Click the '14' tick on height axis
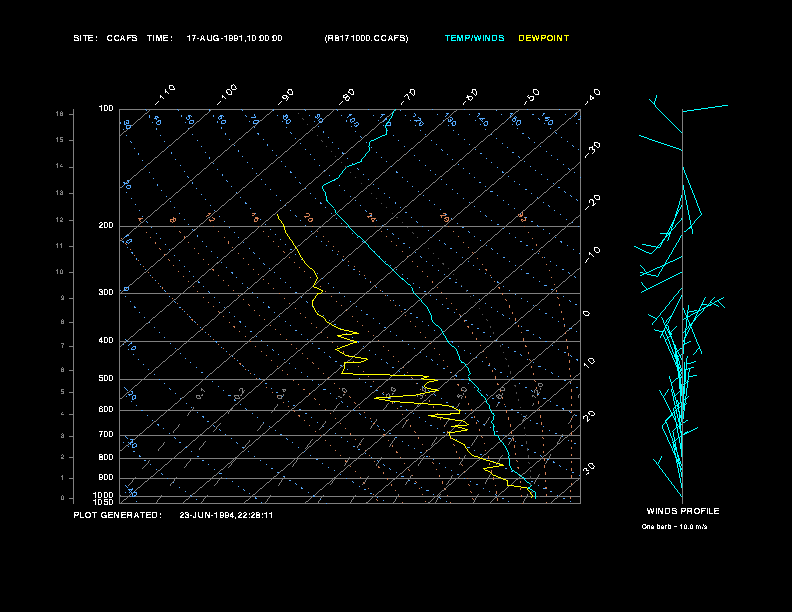This screenshot has width=792, height=612. click(x=60, y=167)
